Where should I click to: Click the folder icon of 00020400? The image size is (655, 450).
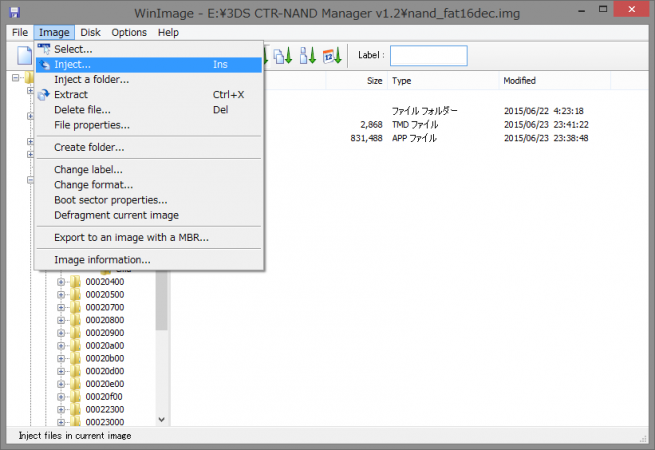click(x=76, y=282)
